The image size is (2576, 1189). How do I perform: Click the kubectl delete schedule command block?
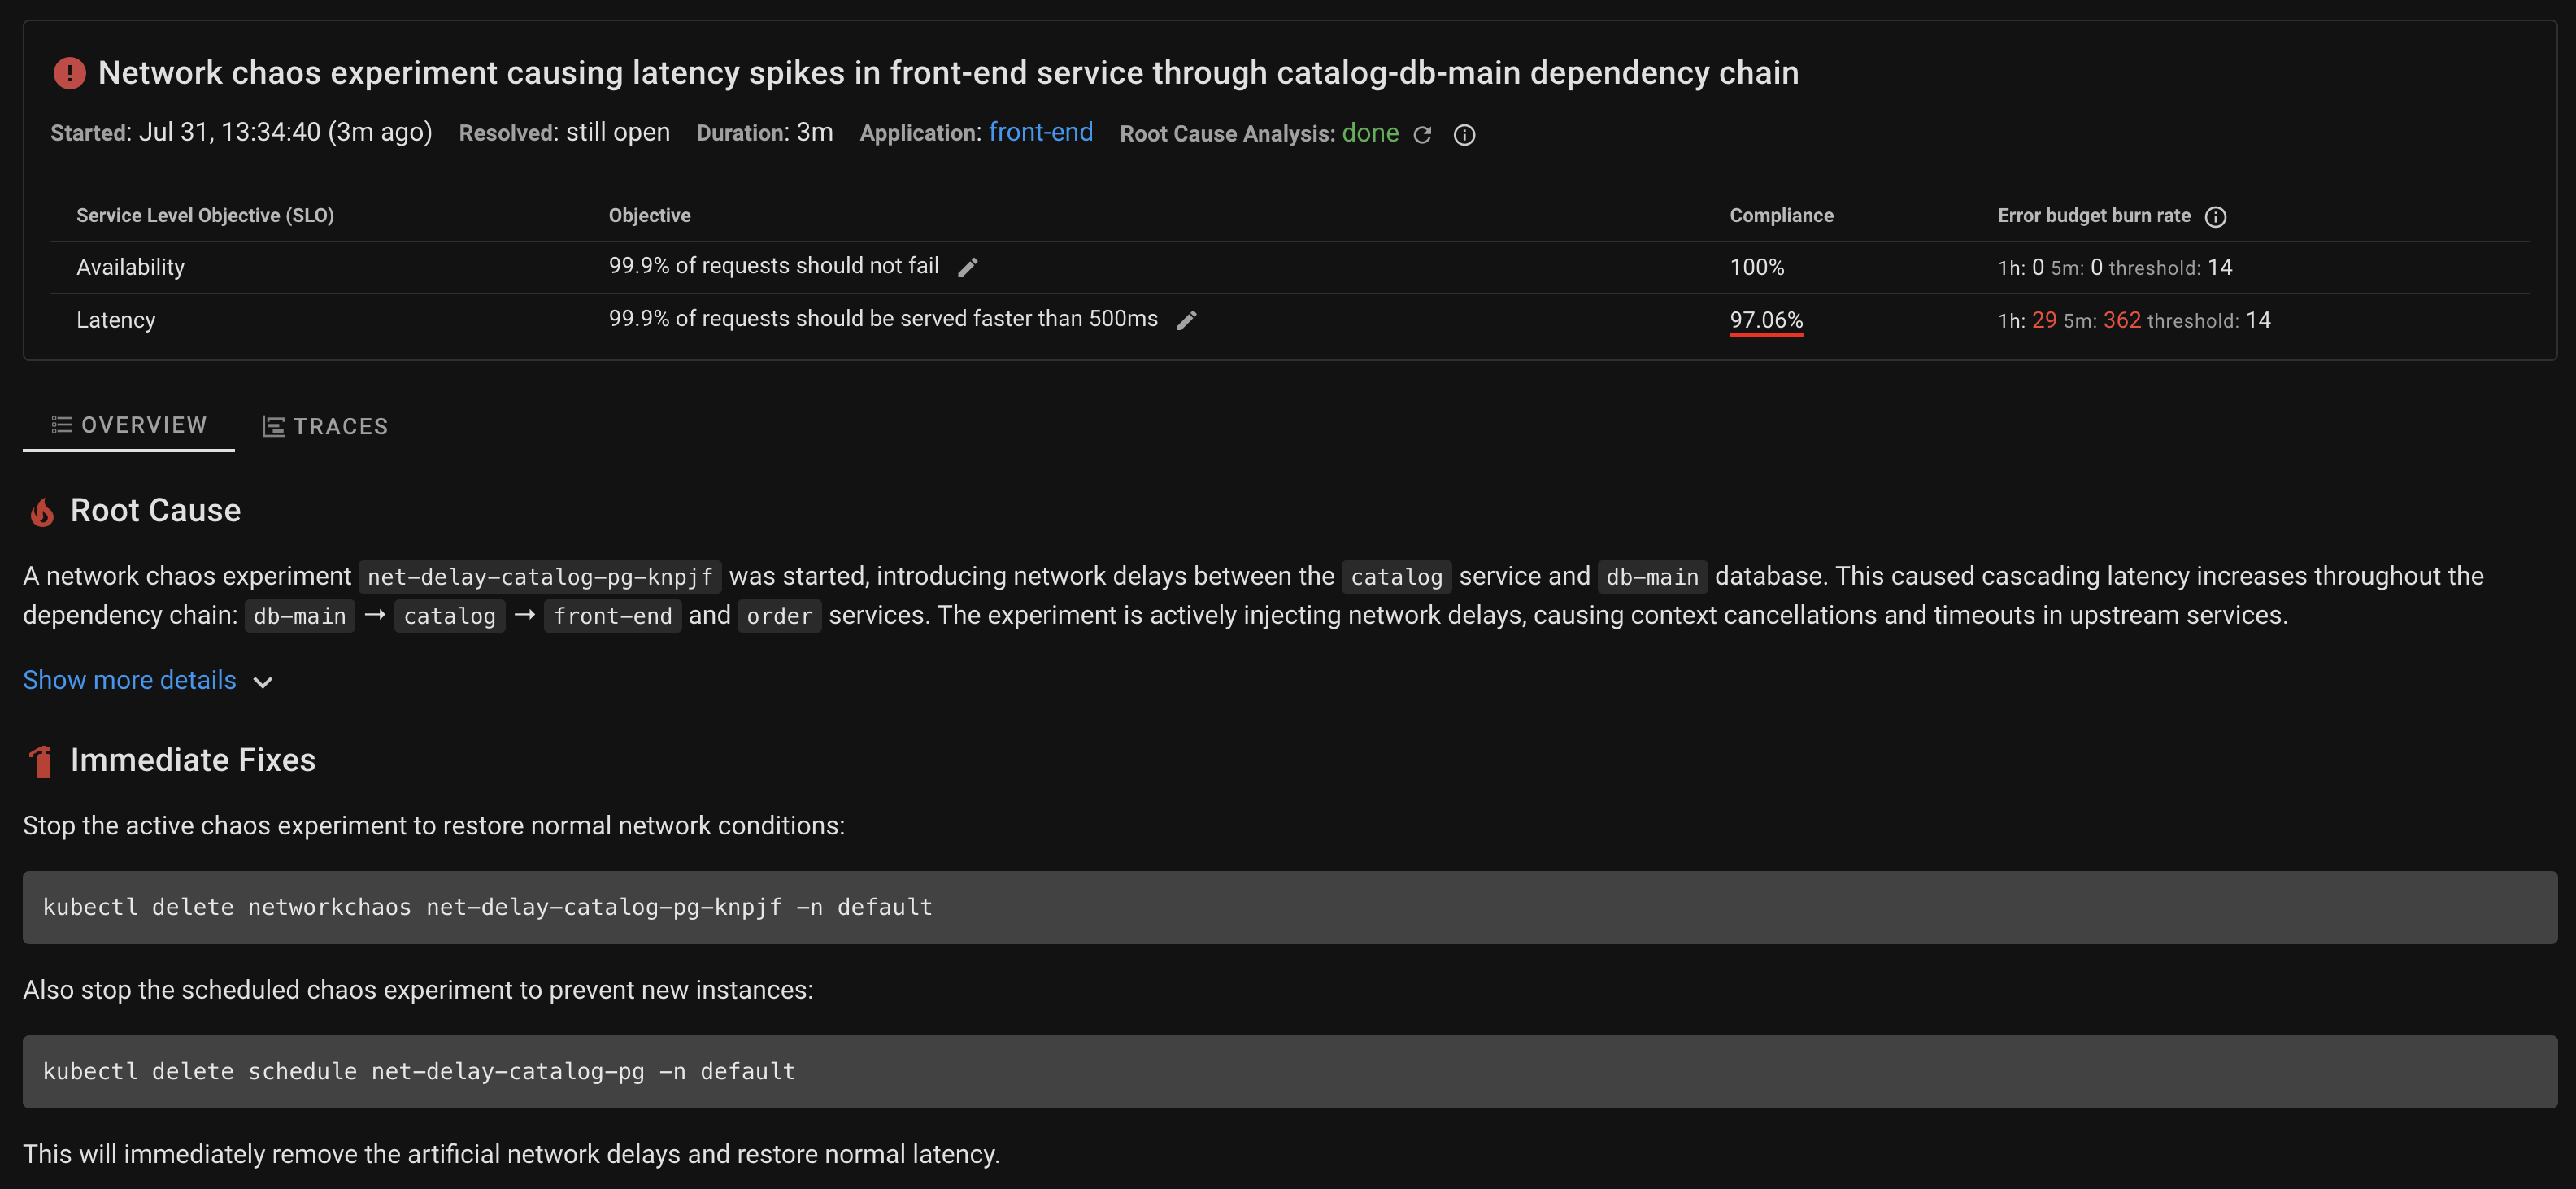tap(1289, 1071)
